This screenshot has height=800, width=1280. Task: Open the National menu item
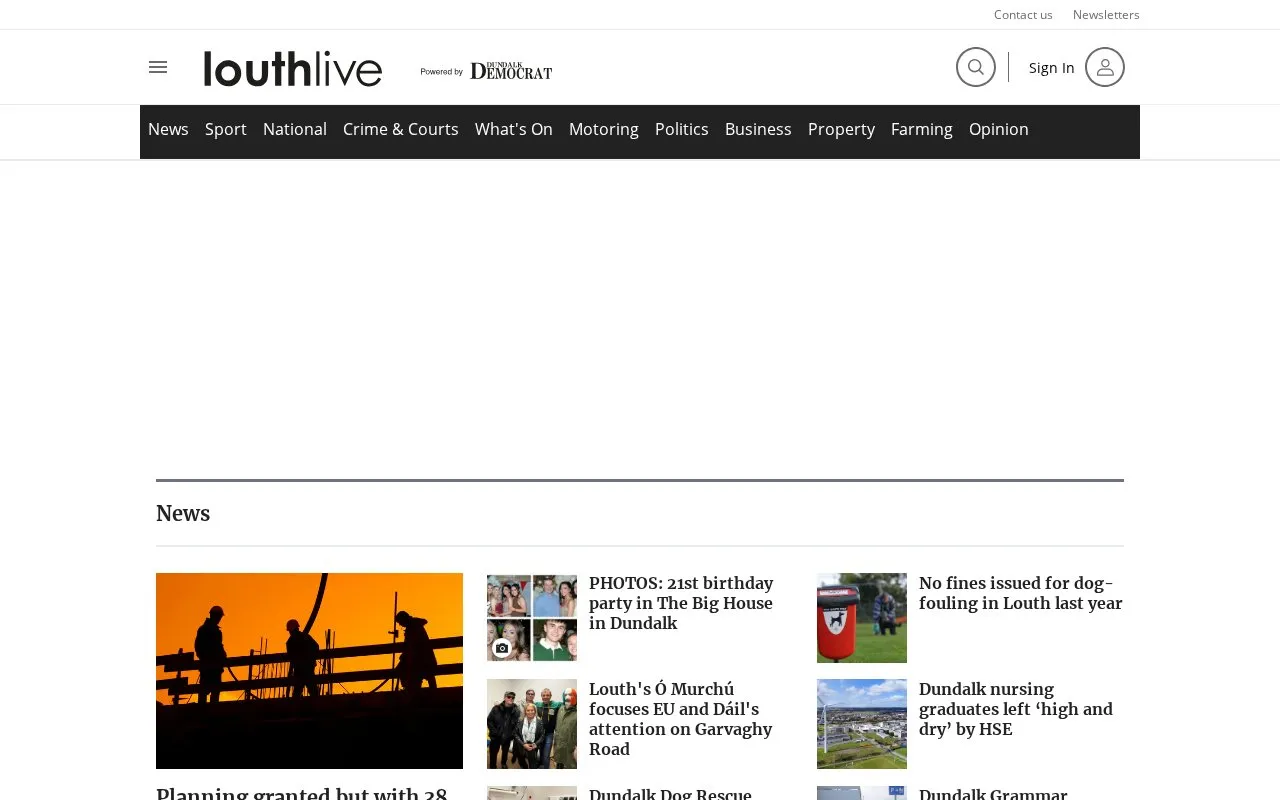(x=295, y=129)
